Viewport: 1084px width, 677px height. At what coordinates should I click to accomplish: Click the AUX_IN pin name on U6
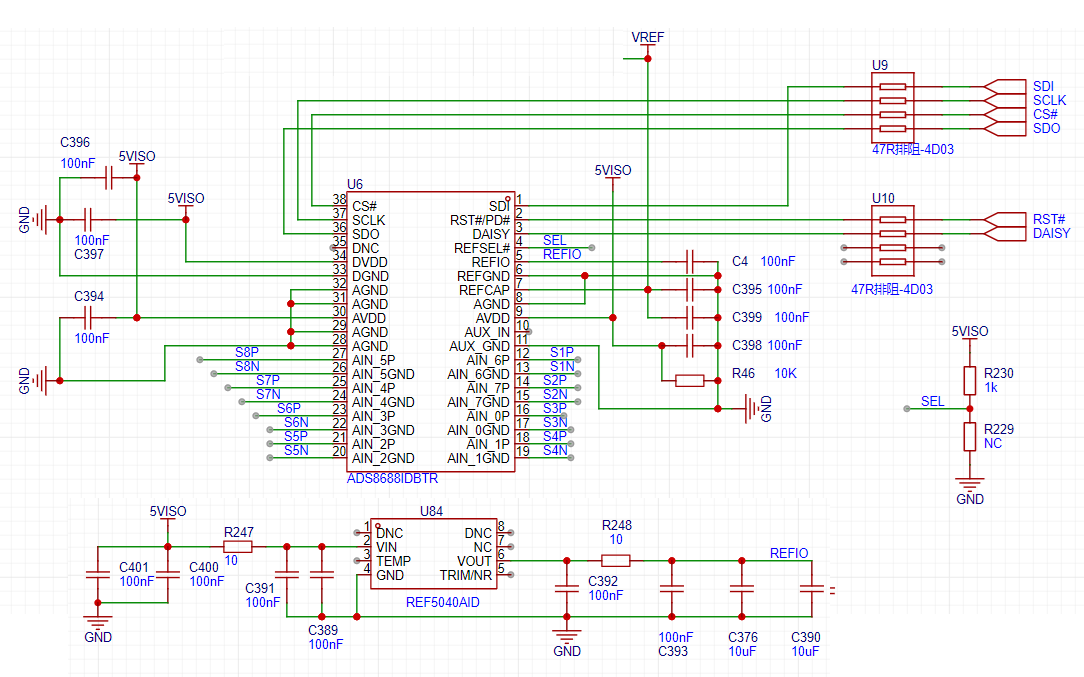coord(487,333)
